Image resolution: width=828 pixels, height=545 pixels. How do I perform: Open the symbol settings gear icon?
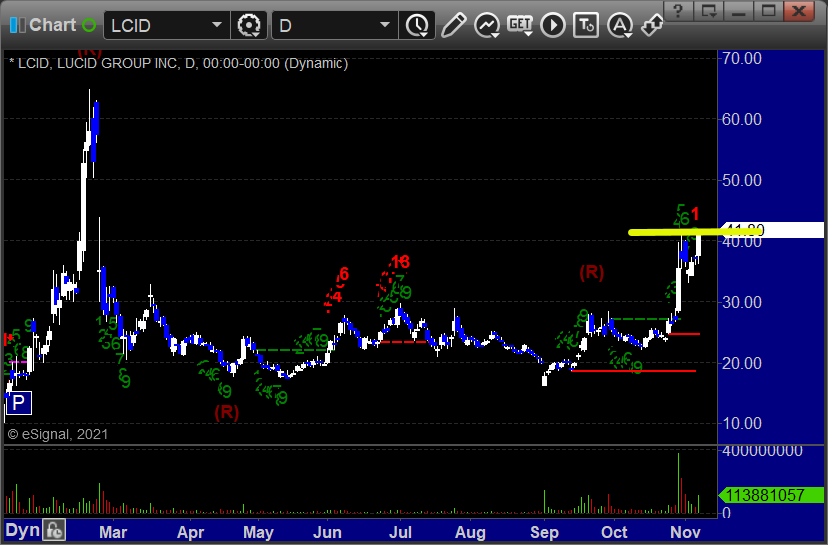(249, 25)
